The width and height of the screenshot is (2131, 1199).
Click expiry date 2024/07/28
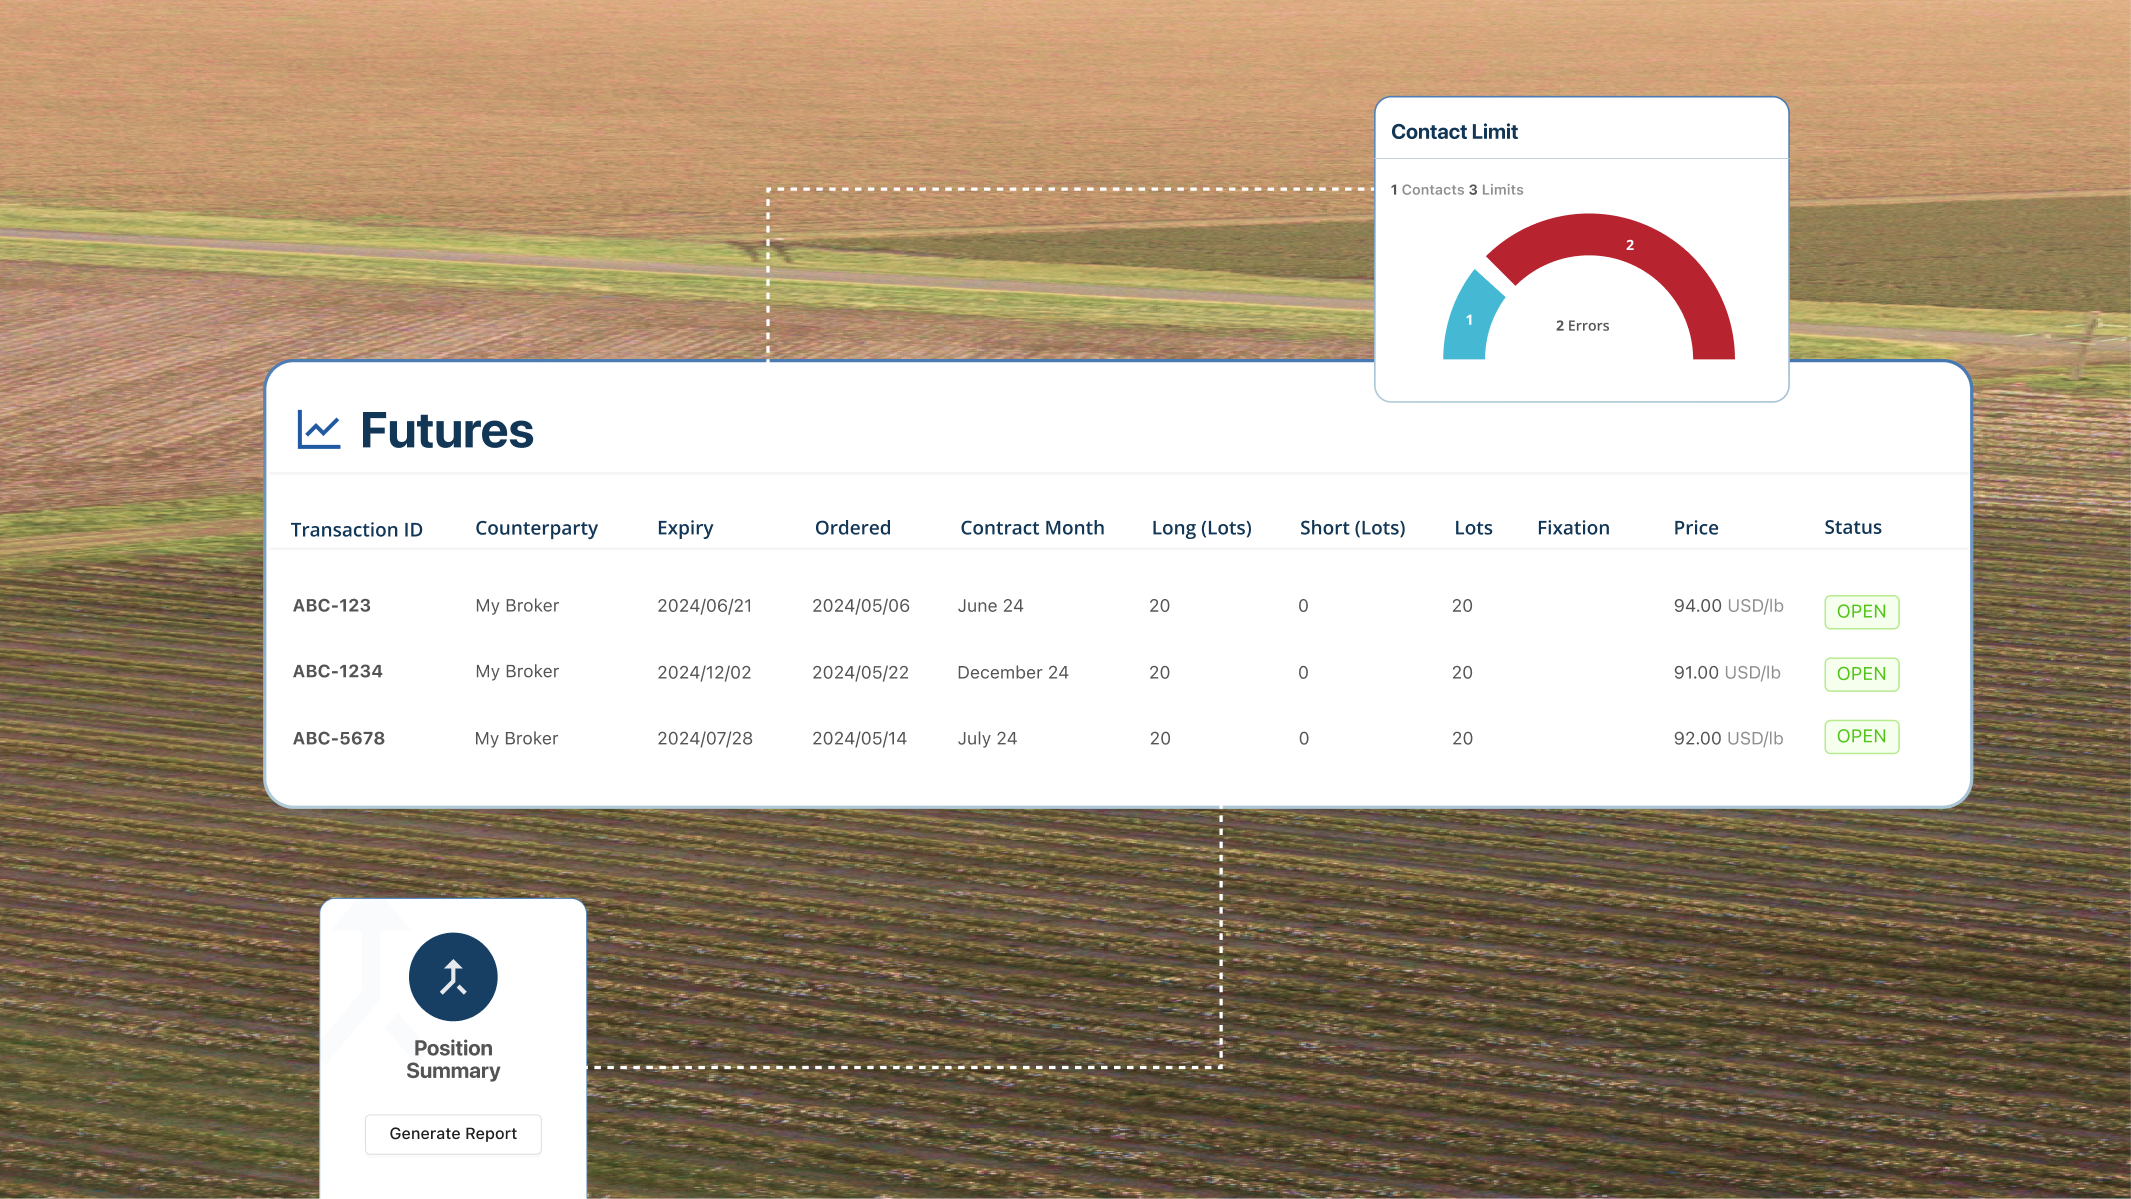705,739
